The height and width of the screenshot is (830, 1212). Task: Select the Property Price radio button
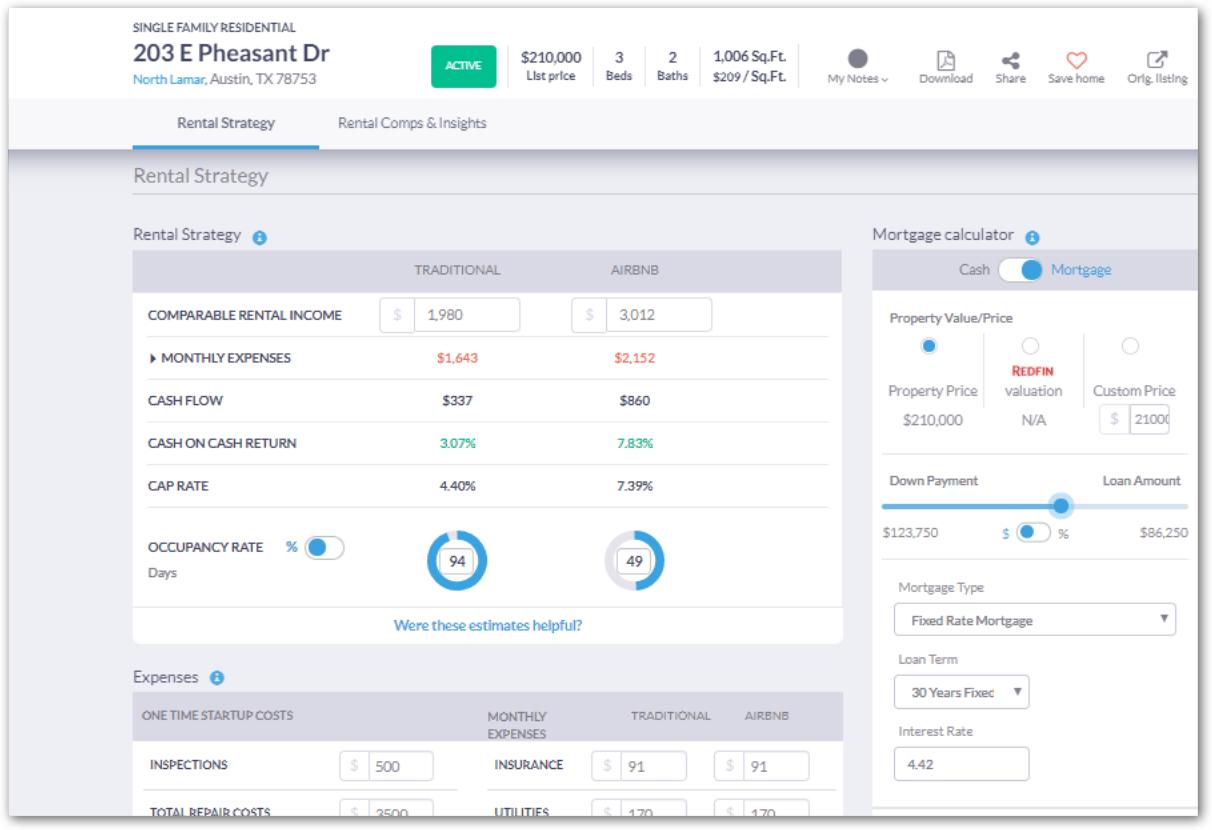(929, 346)
